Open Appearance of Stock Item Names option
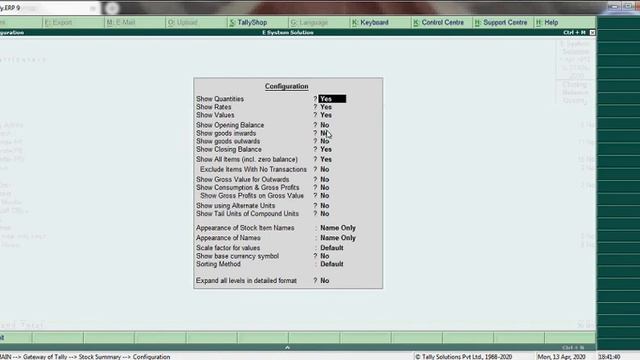640x360 pixels. pyautogui.click(x=338, y=228)
